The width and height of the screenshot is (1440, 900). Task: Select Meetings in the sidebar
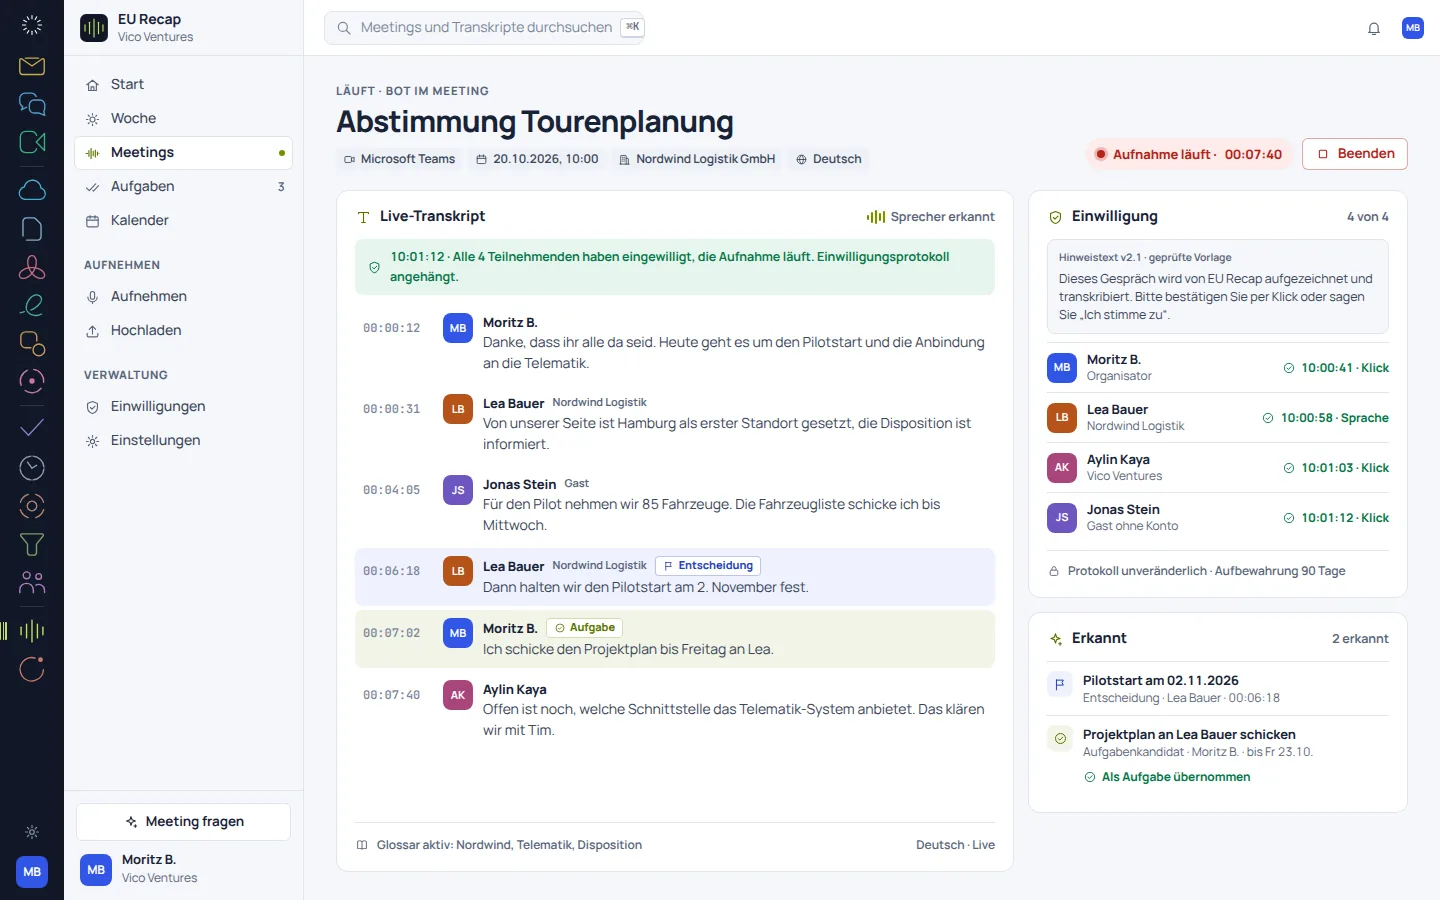pyautogui.click(x=184, y=153)
